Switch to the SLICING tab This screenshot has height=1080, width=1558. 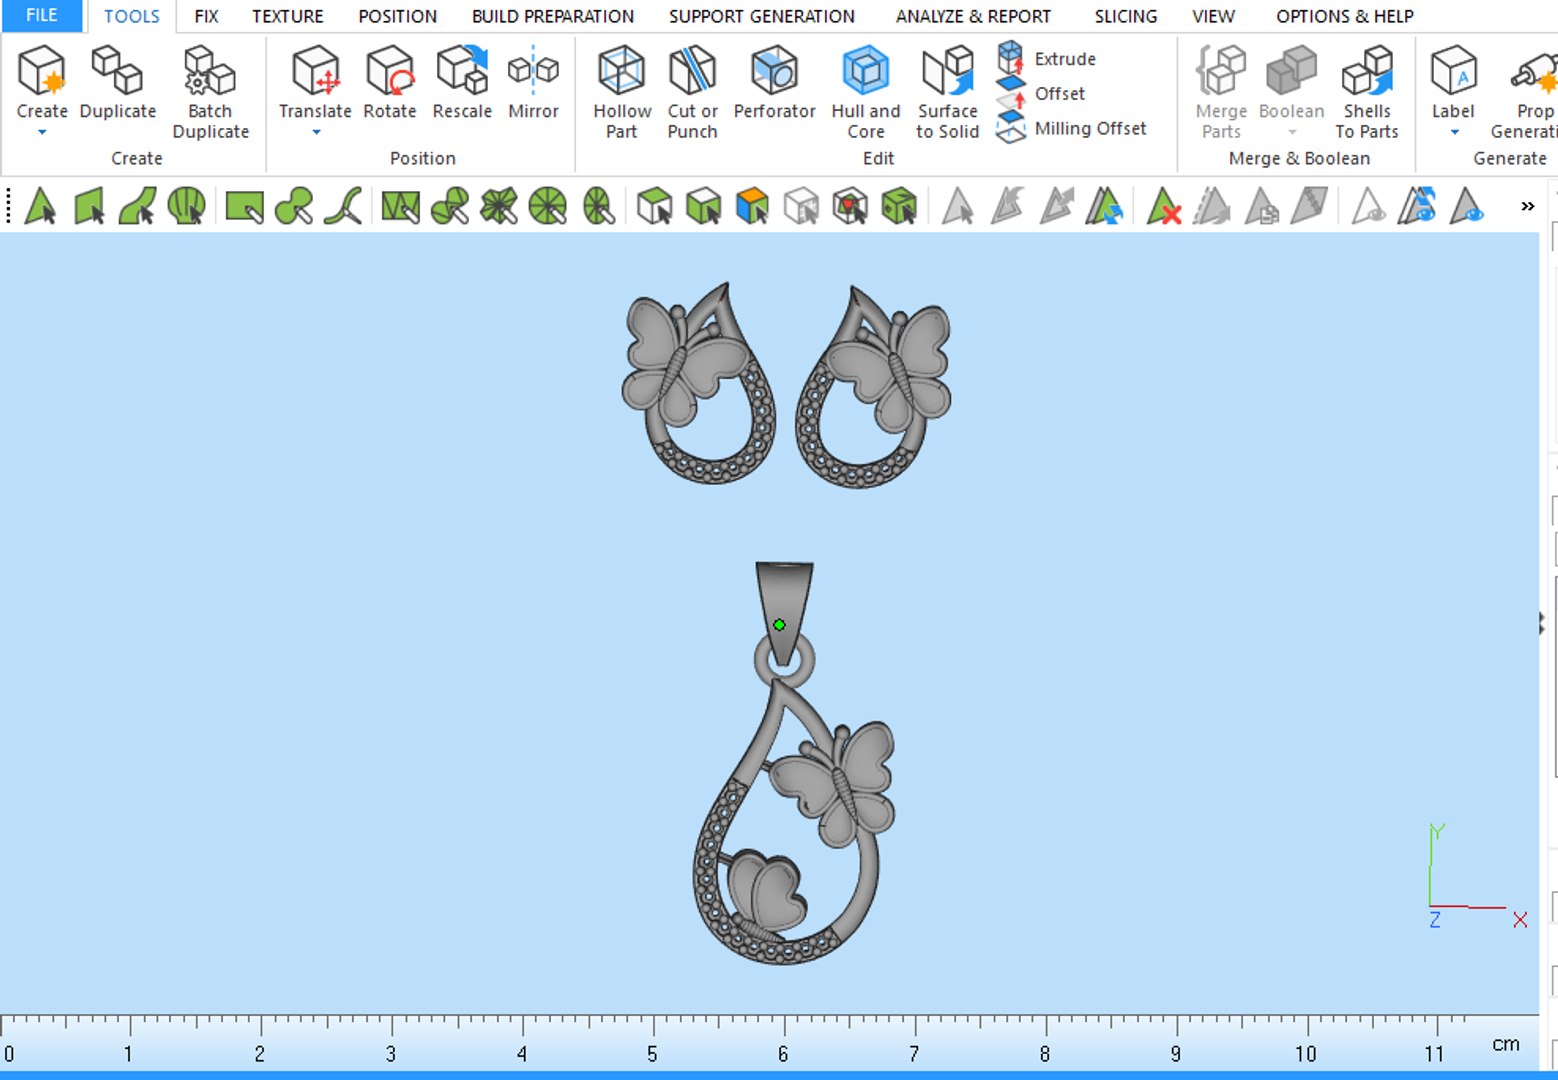coord(1126,16)
